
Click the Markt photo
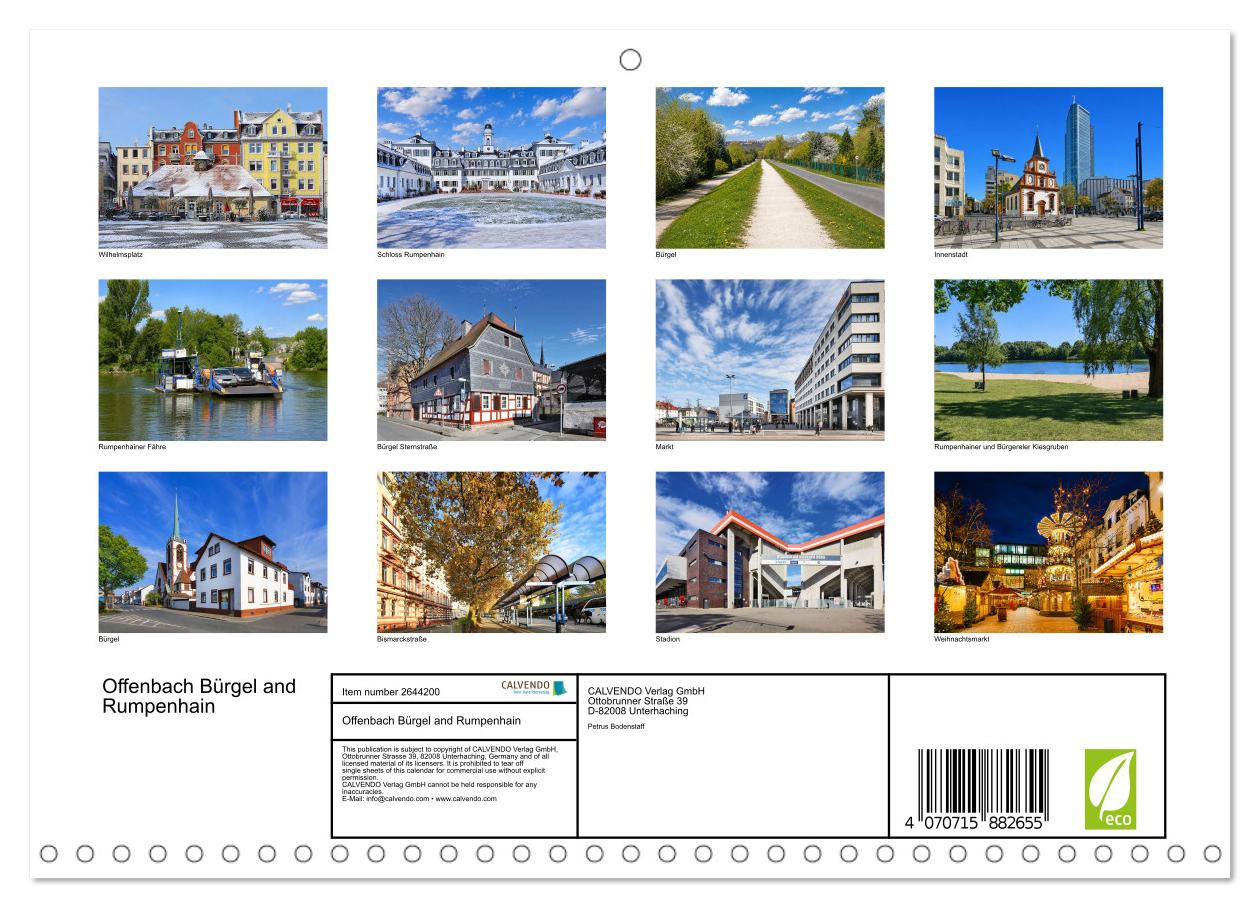(770, 360)
